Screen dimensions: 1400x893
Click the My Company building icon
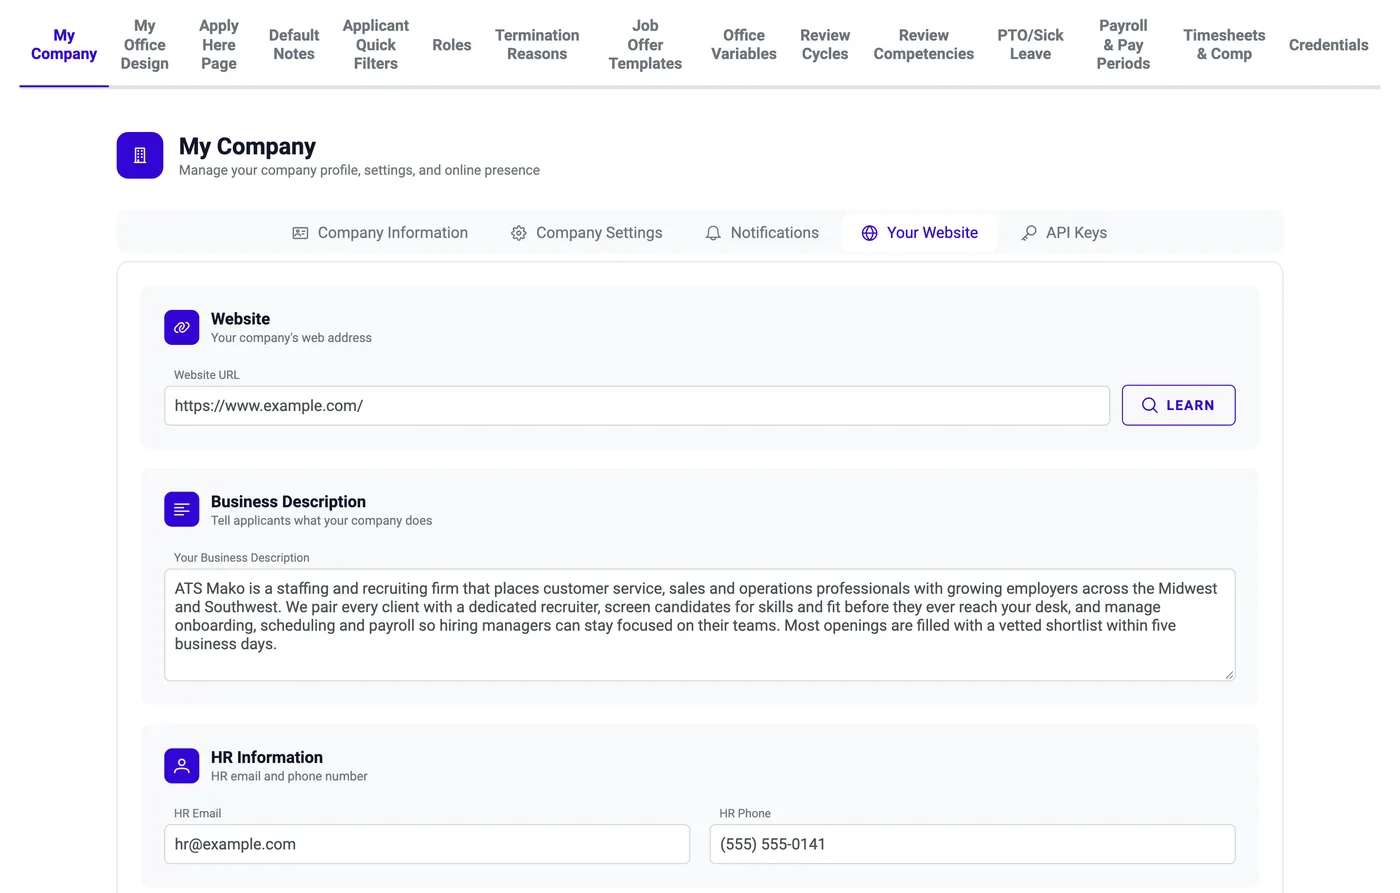click(140, 156)
